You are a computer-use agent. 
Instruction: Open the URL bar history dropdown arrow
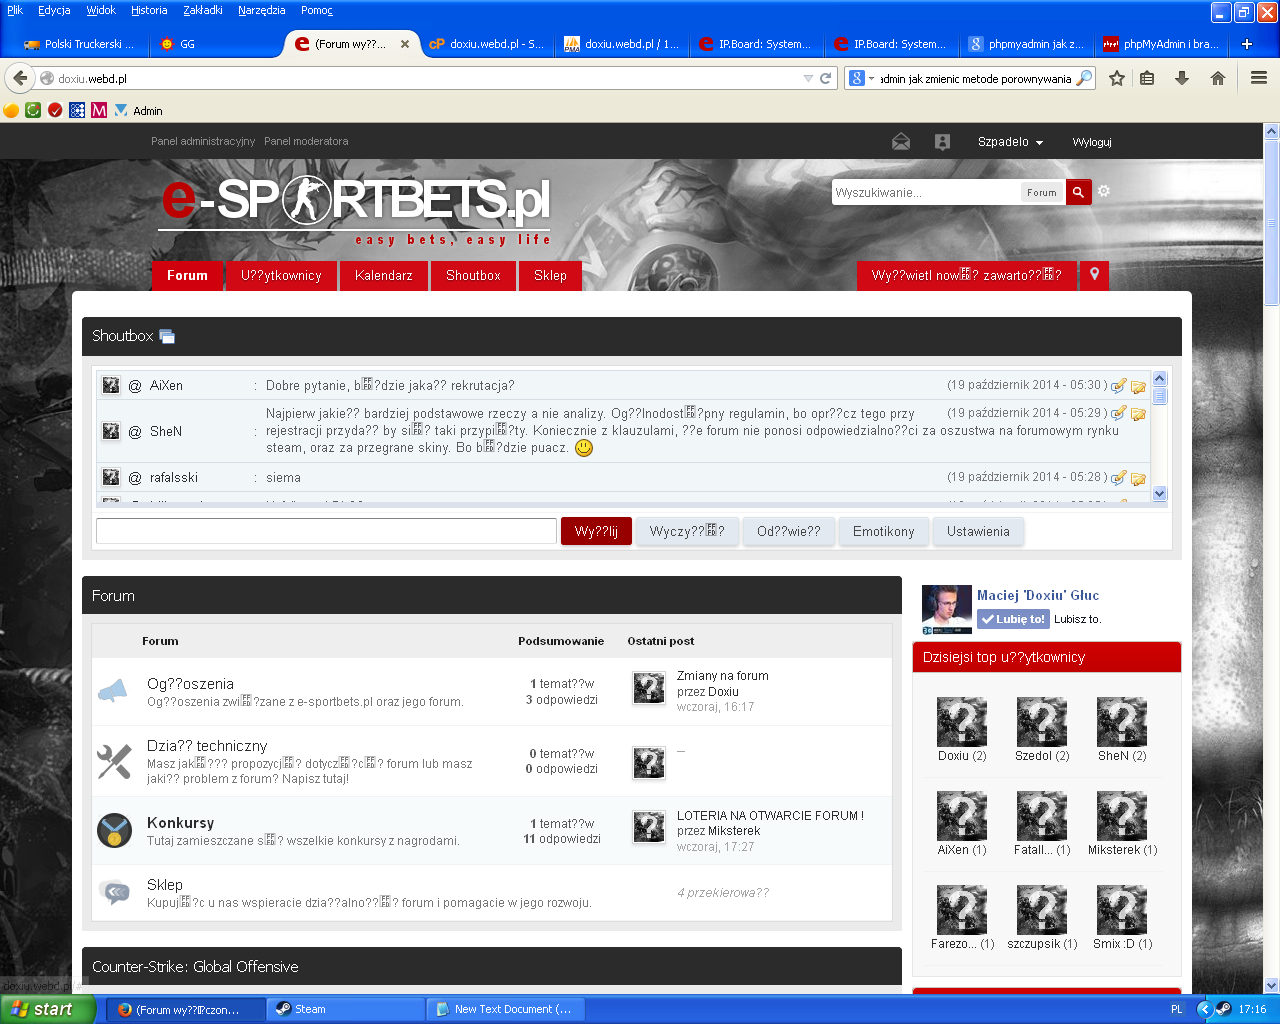(x=808, y=78)
